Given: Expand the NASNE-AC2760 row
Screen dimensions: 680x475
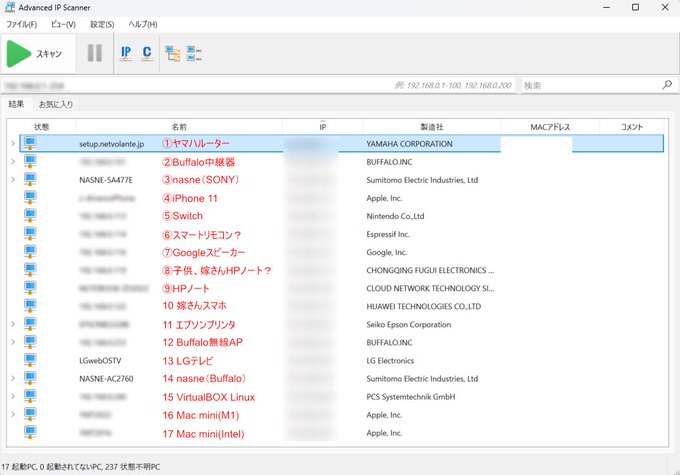Looking at the screenshot, I should tap(13, 378).
